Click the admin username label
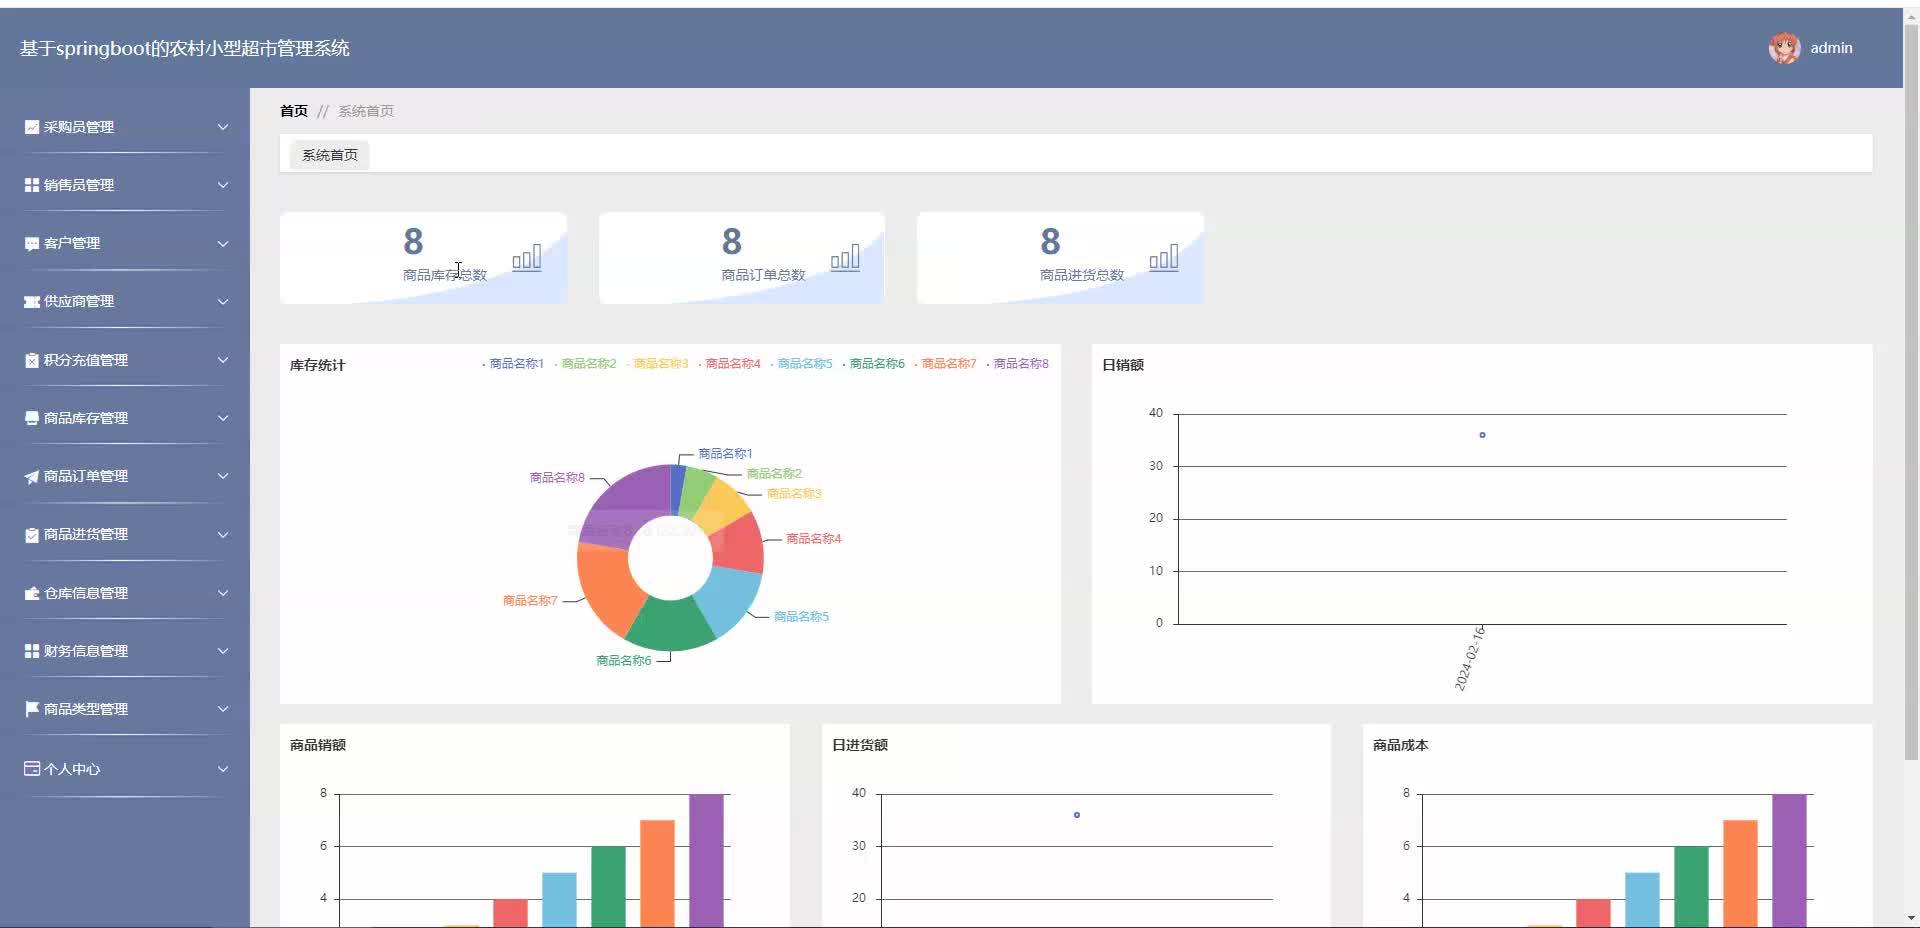The height and width of the screenshot is (928, 1920). pos(1831,48)
